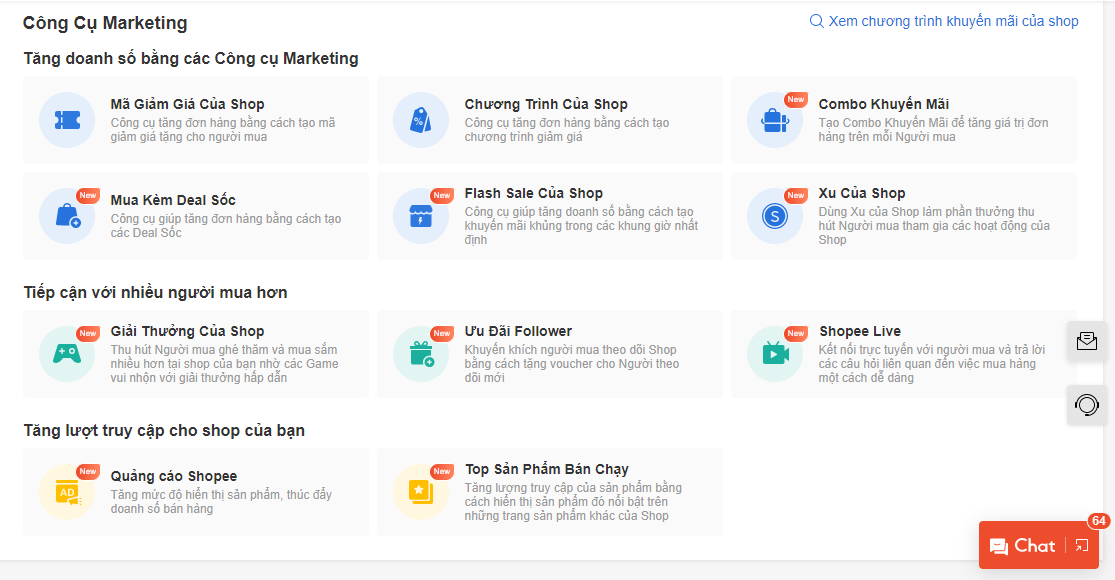Viewport: 1115px width, 580px height.
Task: Select the Quảng cáo Shopee ads icon
Action: tap(66, 491)
